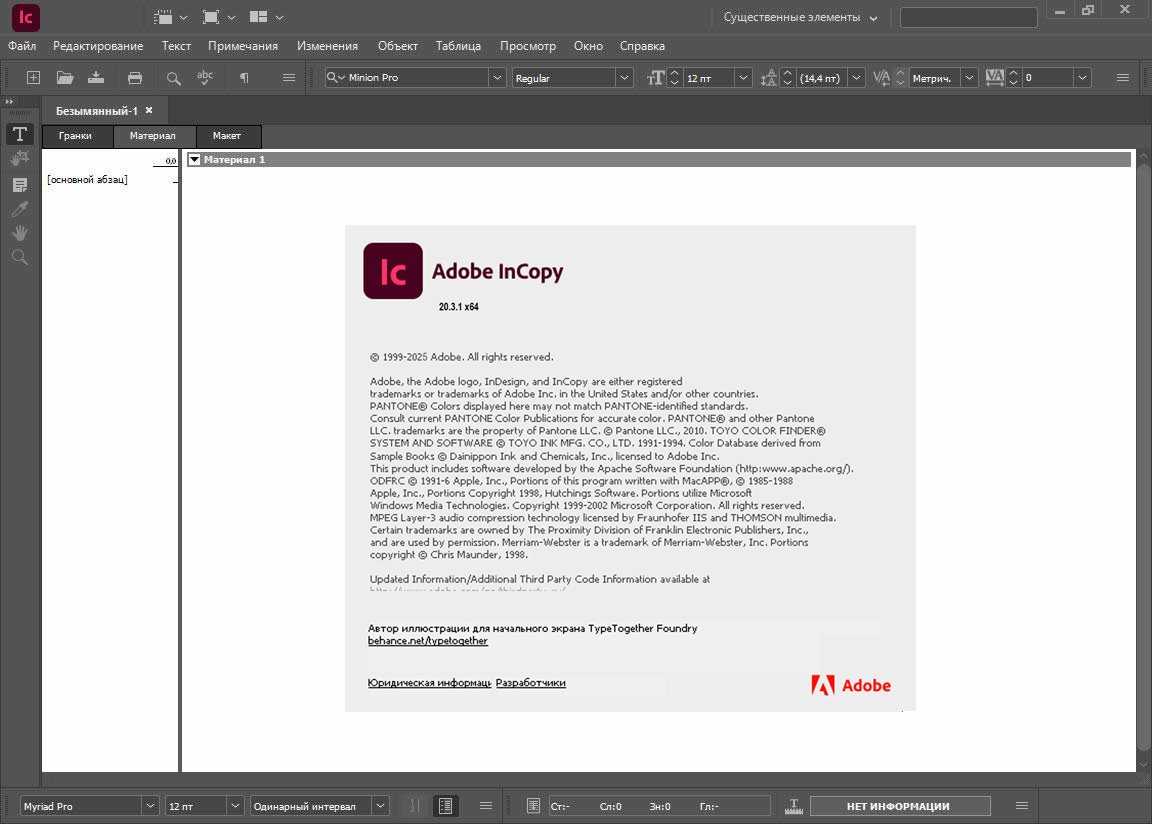Switch to the Гранки view tab
The image size is (1152, 824).
point(76,136)
